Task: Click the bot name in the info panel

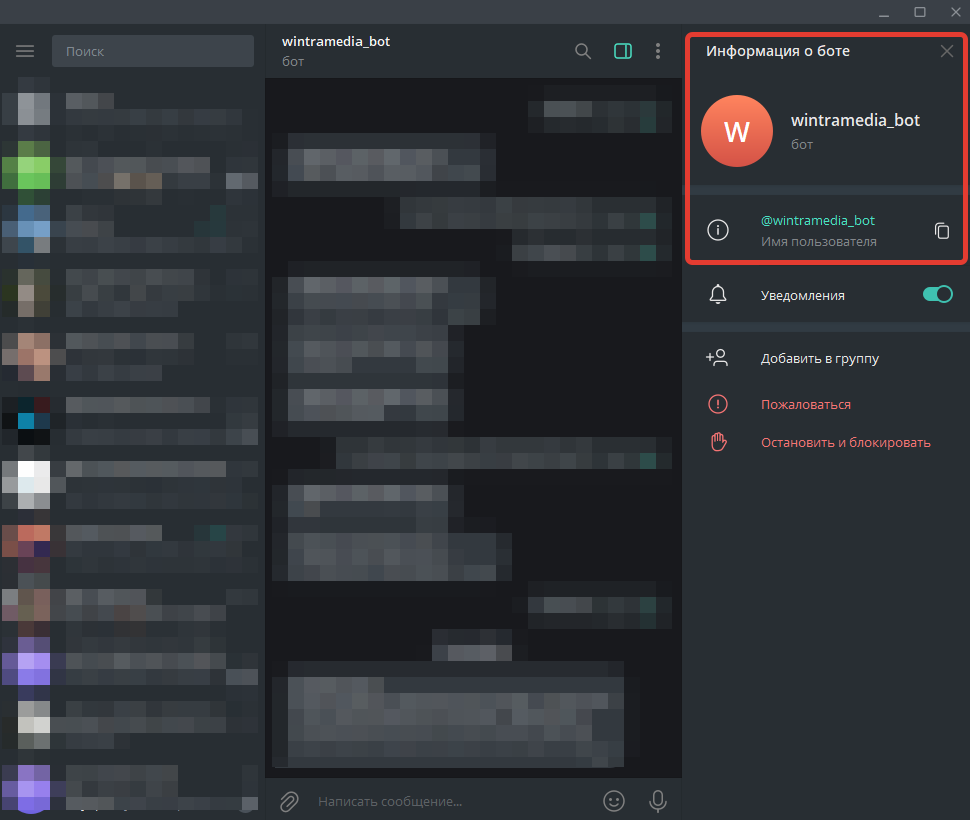Action: pyautogui.click(x=855, y=121)
